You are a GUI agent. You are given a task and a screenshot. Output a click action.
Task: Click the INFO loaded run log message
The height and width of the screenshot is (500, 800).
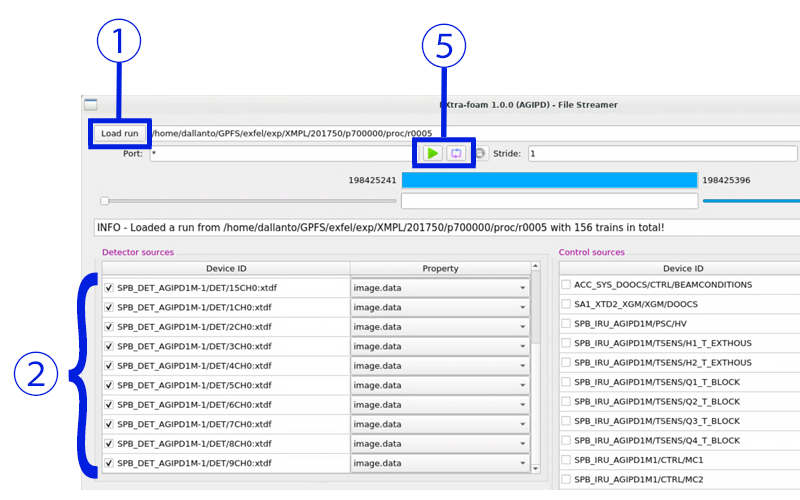(381, 228)
